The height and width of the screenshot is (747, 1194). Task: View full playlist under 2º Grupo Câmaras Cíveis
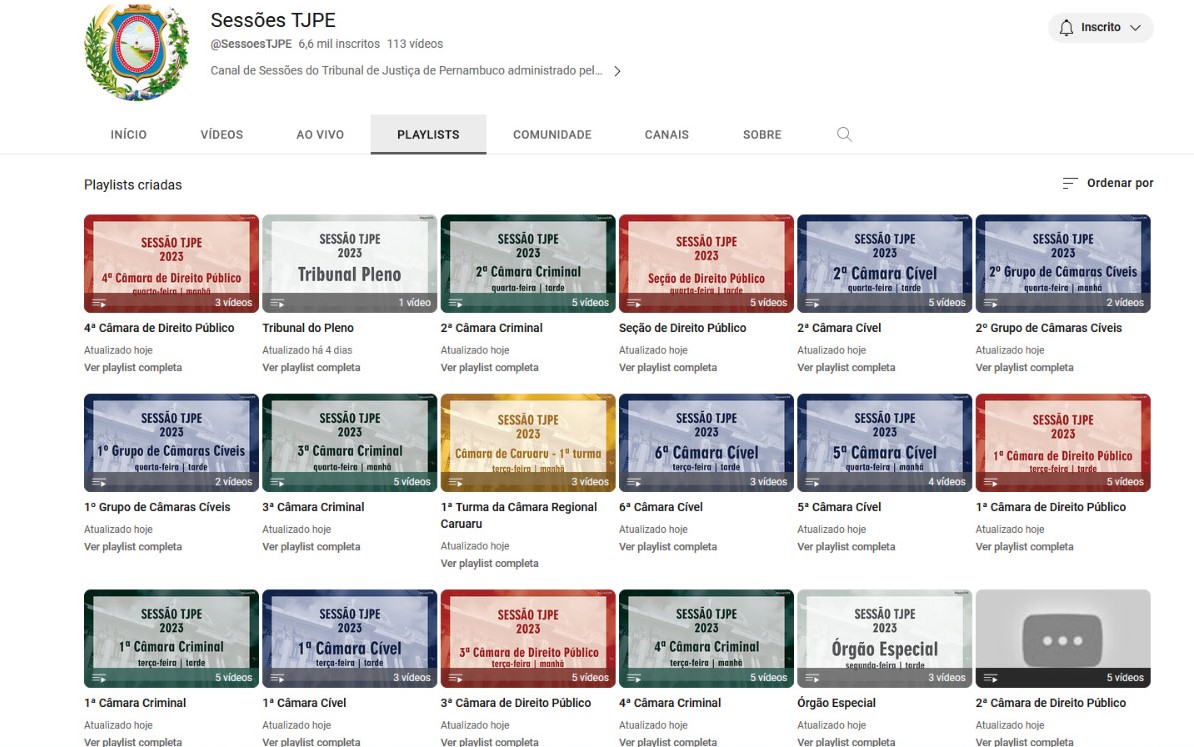click(1024, 368)
